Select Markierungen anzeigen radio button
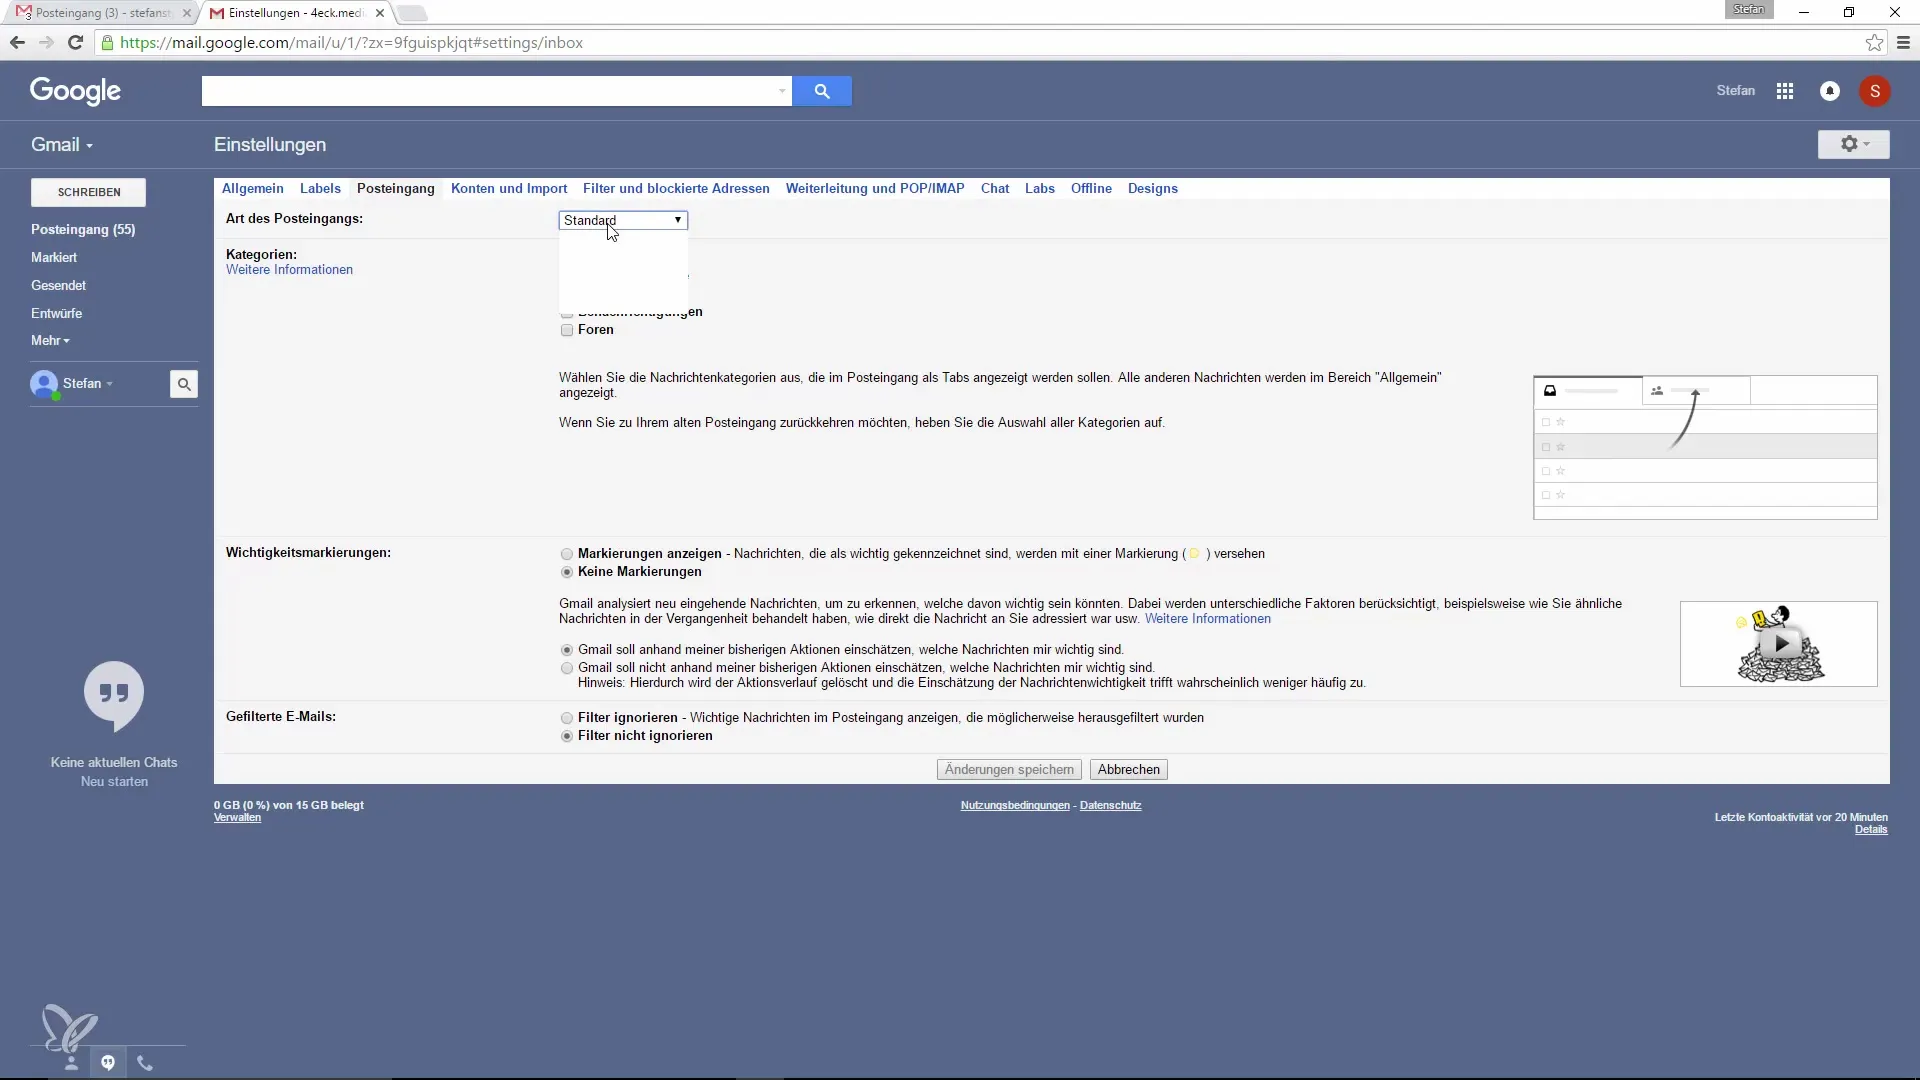Viewport: 1920px width, 1080px height. pyautogui.click(x=567, y=554)
